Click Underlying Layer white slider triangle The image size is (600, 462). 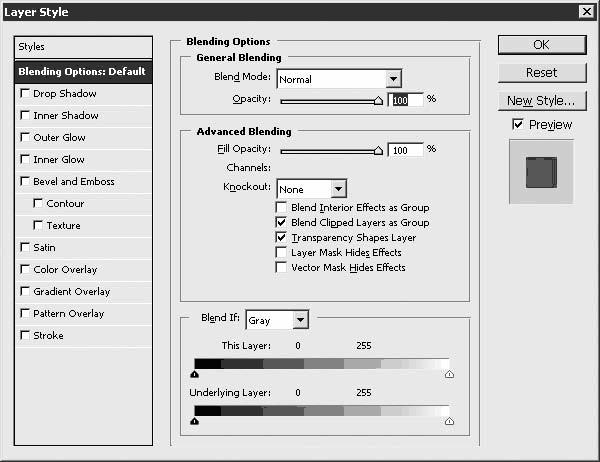point(449,421)
